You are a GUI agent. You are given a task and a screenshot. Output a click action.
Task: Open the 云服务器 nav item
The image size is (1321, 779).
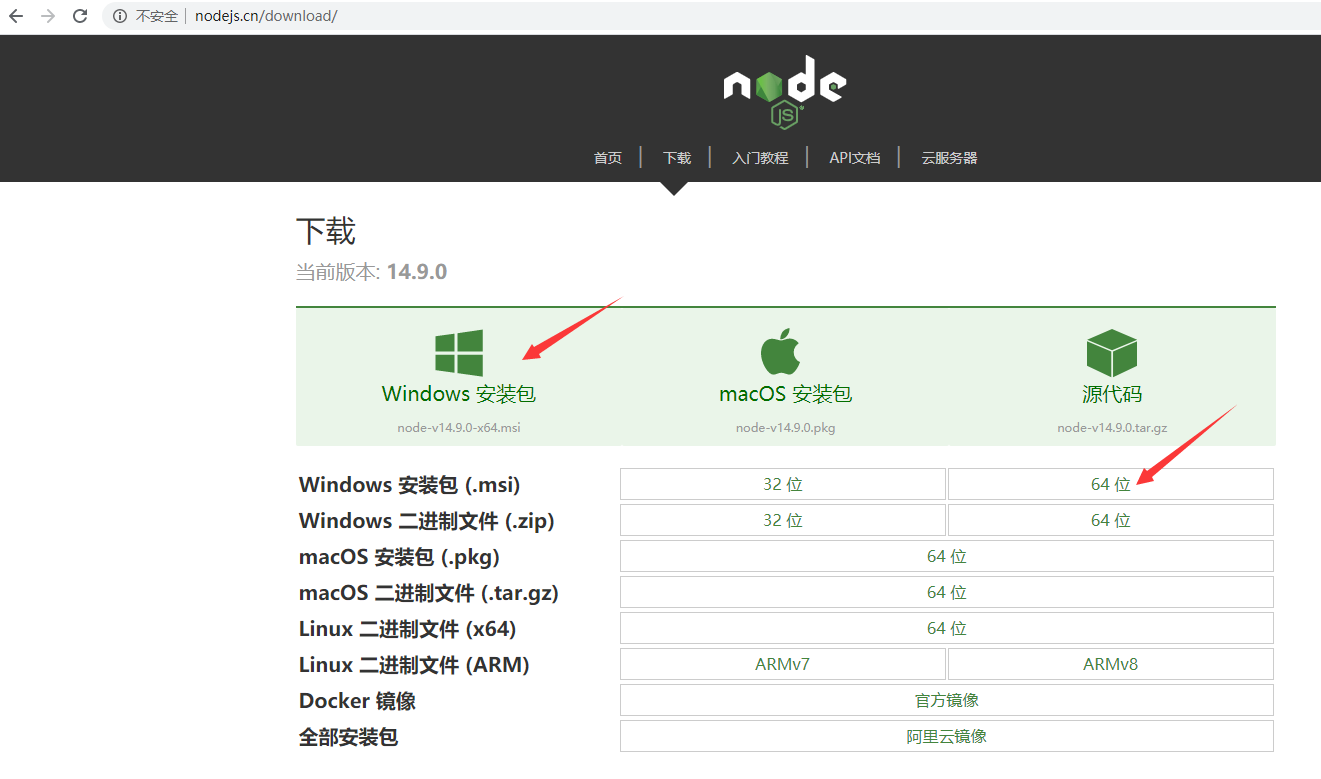click(x=949, y=158)
